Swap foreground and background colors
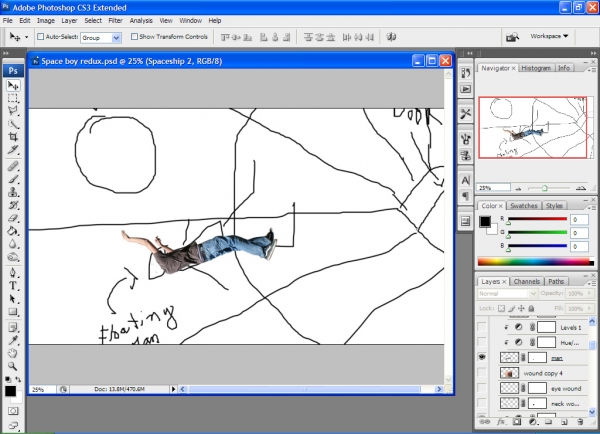 click(18, 379)
